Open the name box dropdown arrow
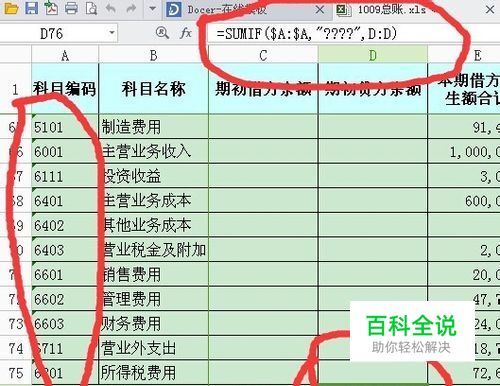 pos(112,33)
